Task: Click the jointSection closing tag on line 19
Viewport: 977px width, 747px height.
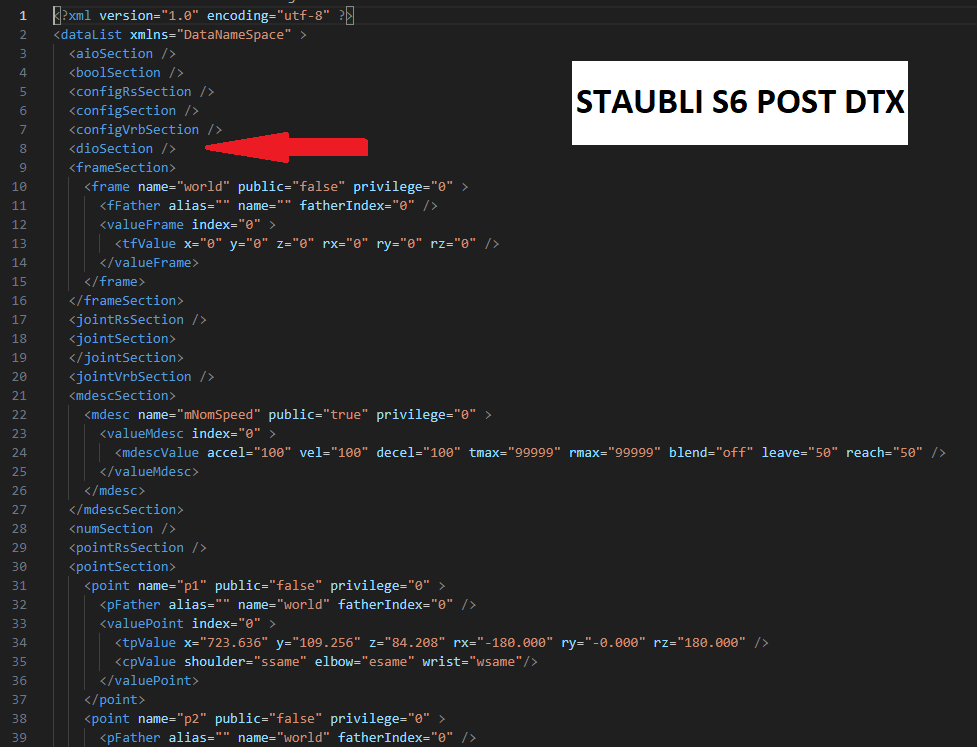Action: (x=126, y=358)
